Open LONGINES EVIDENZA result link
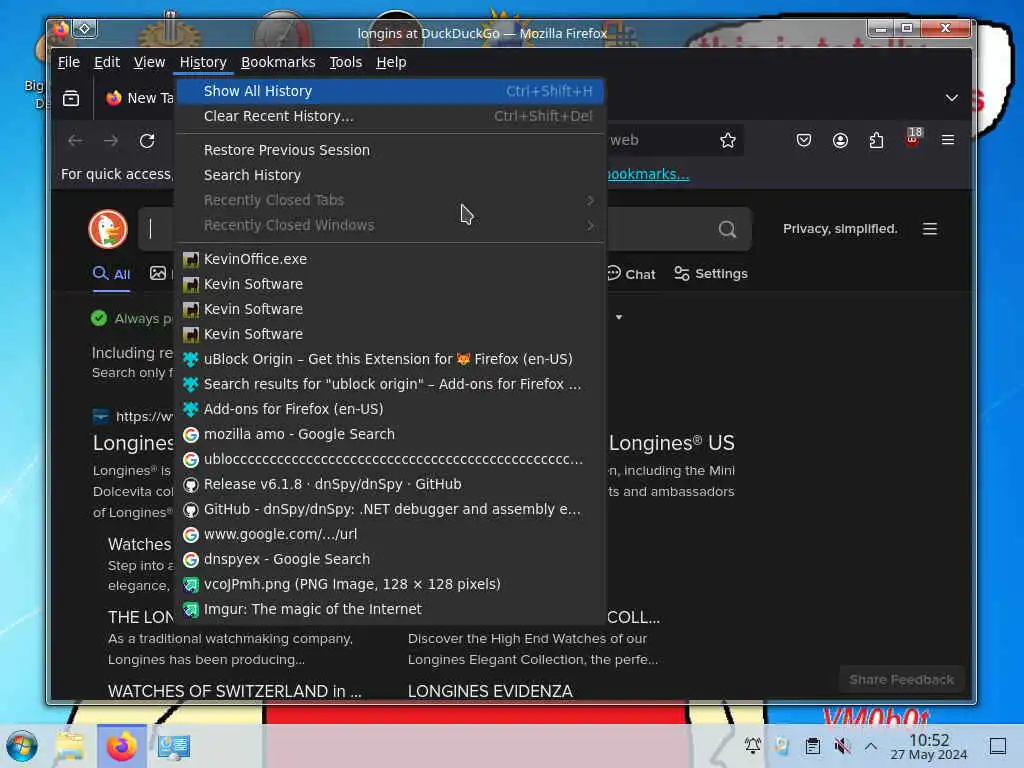Screen dimensions: 1024x768 click(x=490, y=691)
